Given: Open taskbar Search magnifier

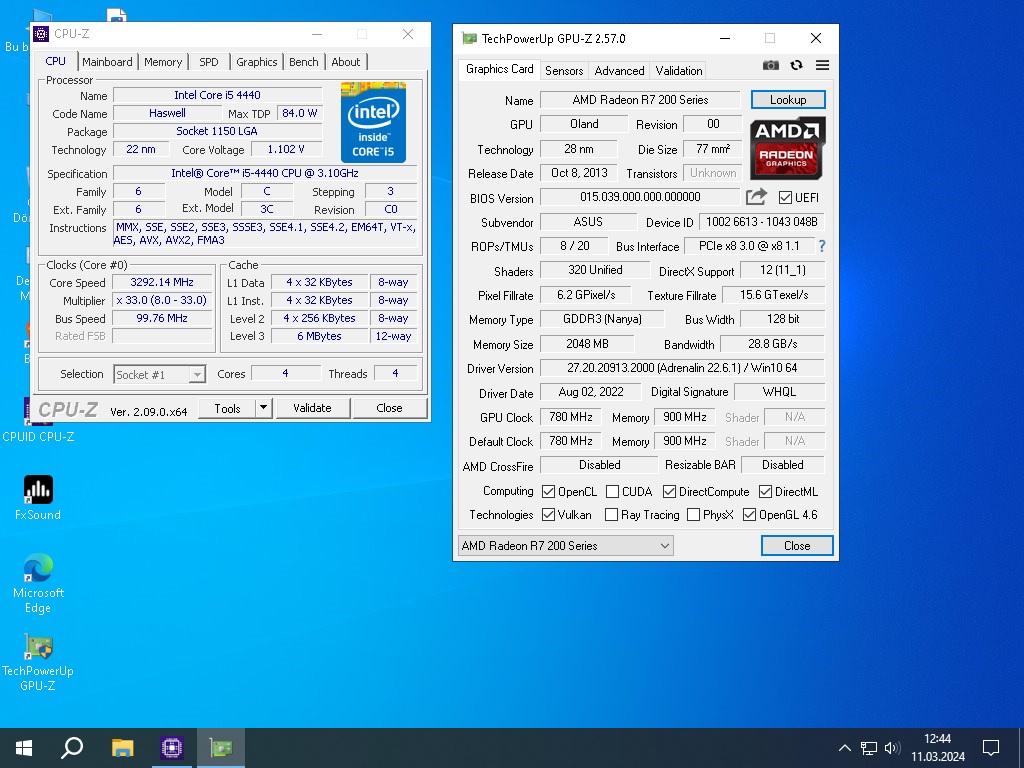Looking at the screenshot, I should pyautogui.click(x=72, y=748).
